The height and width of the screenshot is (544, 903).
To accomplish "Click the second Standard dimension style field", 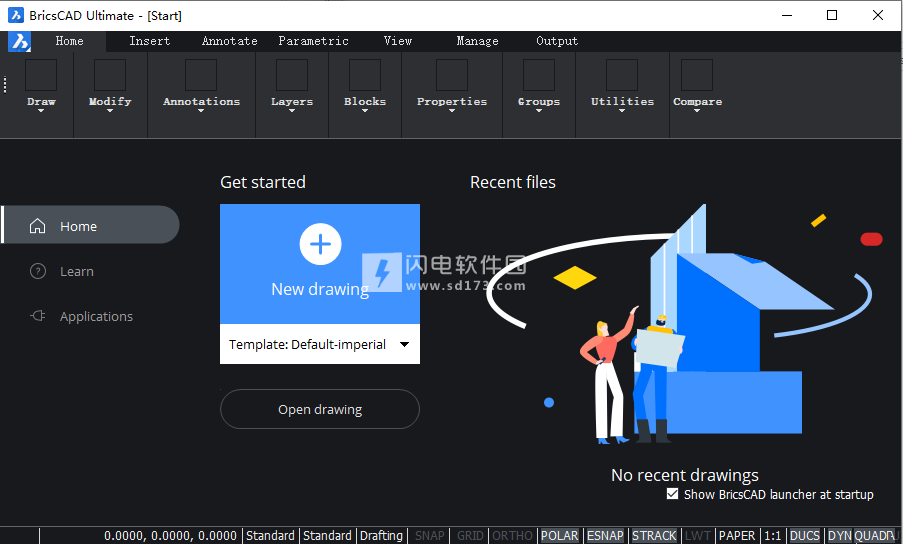I will point(327,535).
